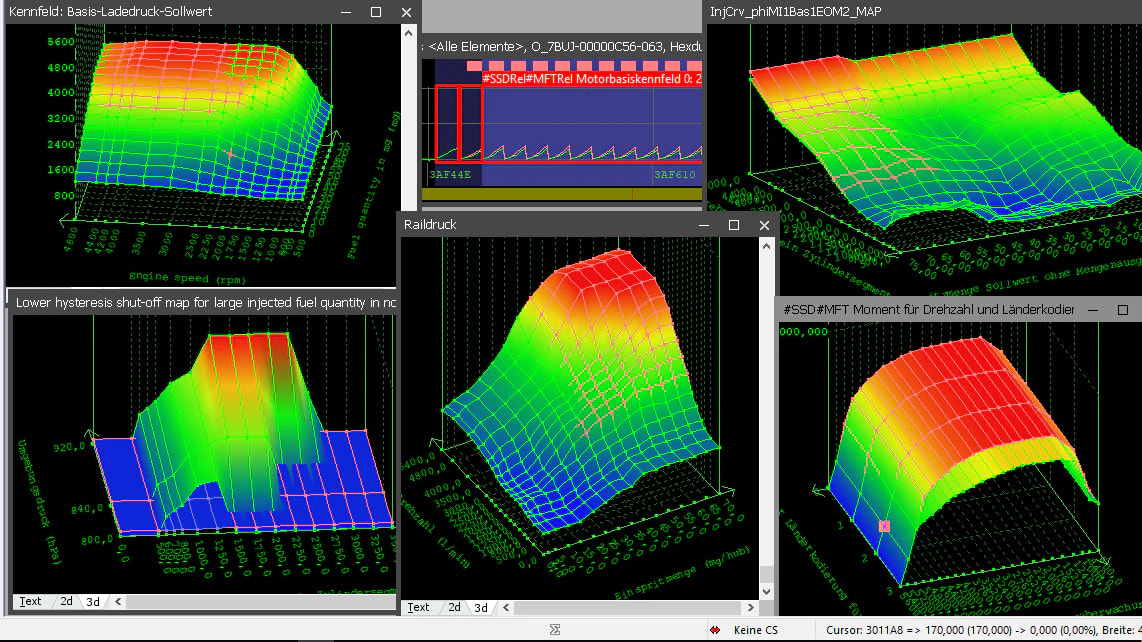
Task: Minimize the #SSD#MFT Moment window
Action: pyautogui.click(x=1092, y=310)
